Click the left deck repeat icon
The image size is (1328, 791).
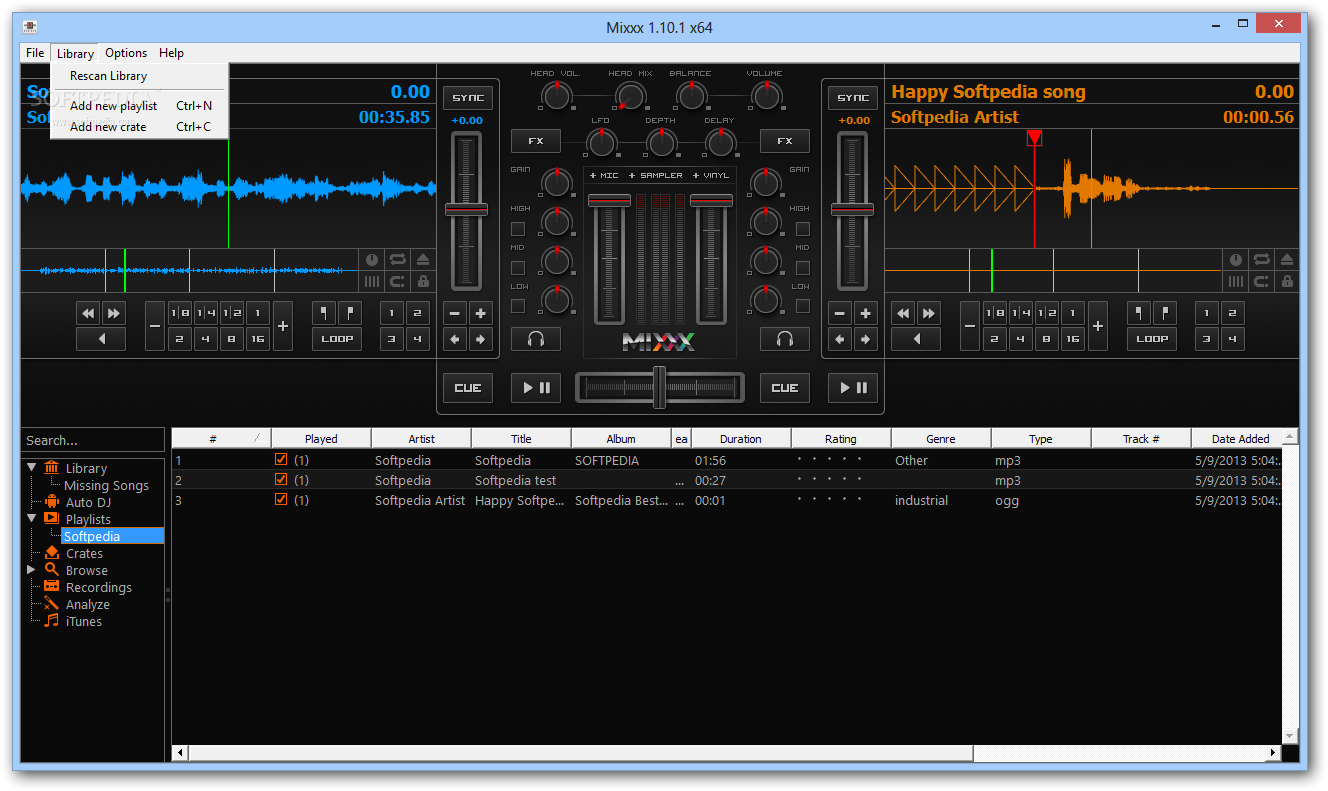pyautogui.click(x=397, y=260)
